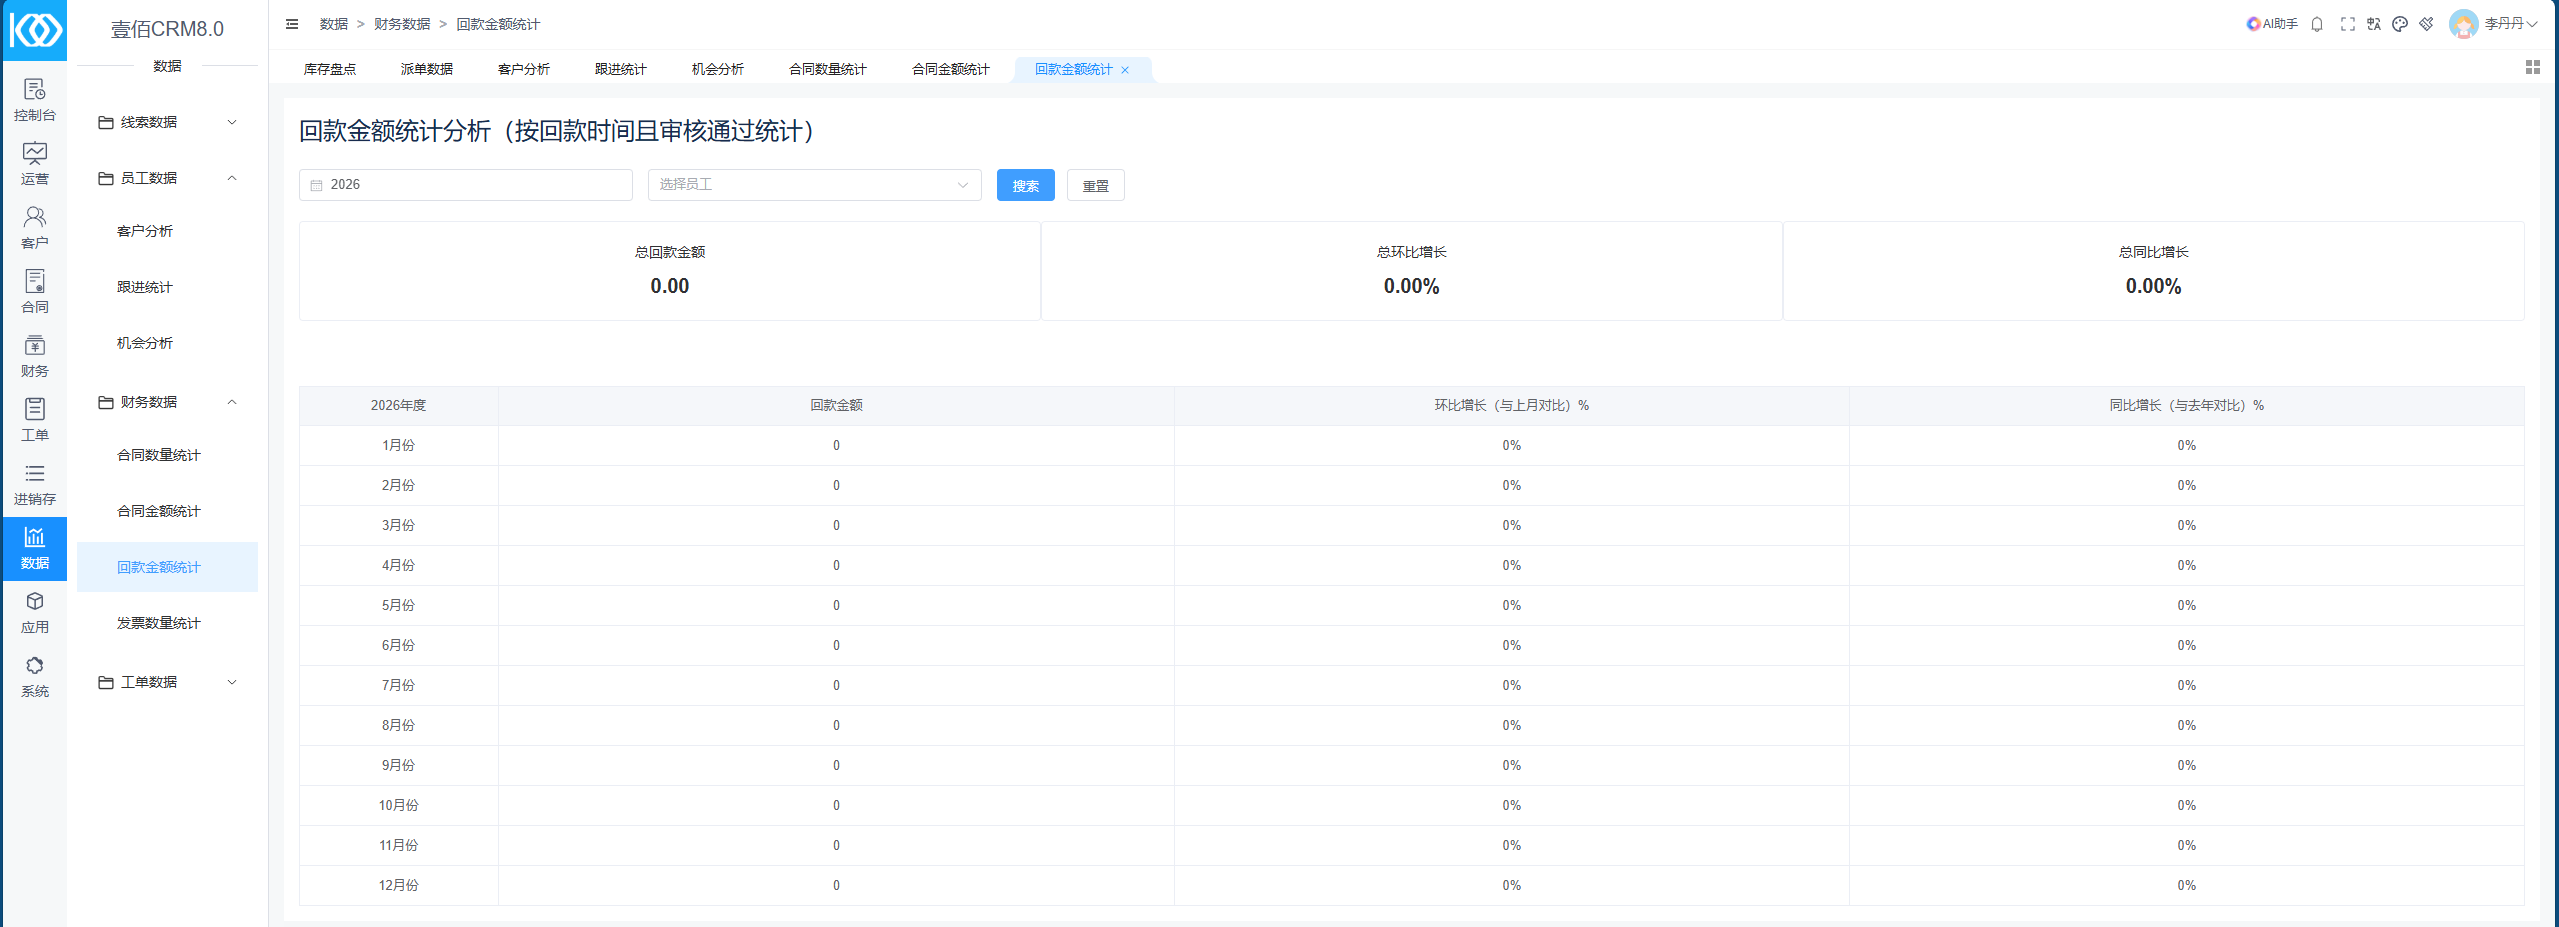Screen dimensions: 2559x927
Task: Click the 总环比增长 summary card
Action: (x=1411, y=271)
